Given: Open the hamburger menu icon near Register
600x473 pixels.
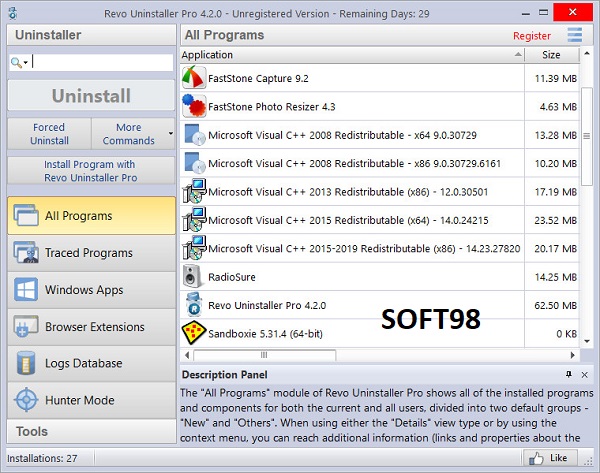Looking at the screenshot, I should tap(575, 35).
